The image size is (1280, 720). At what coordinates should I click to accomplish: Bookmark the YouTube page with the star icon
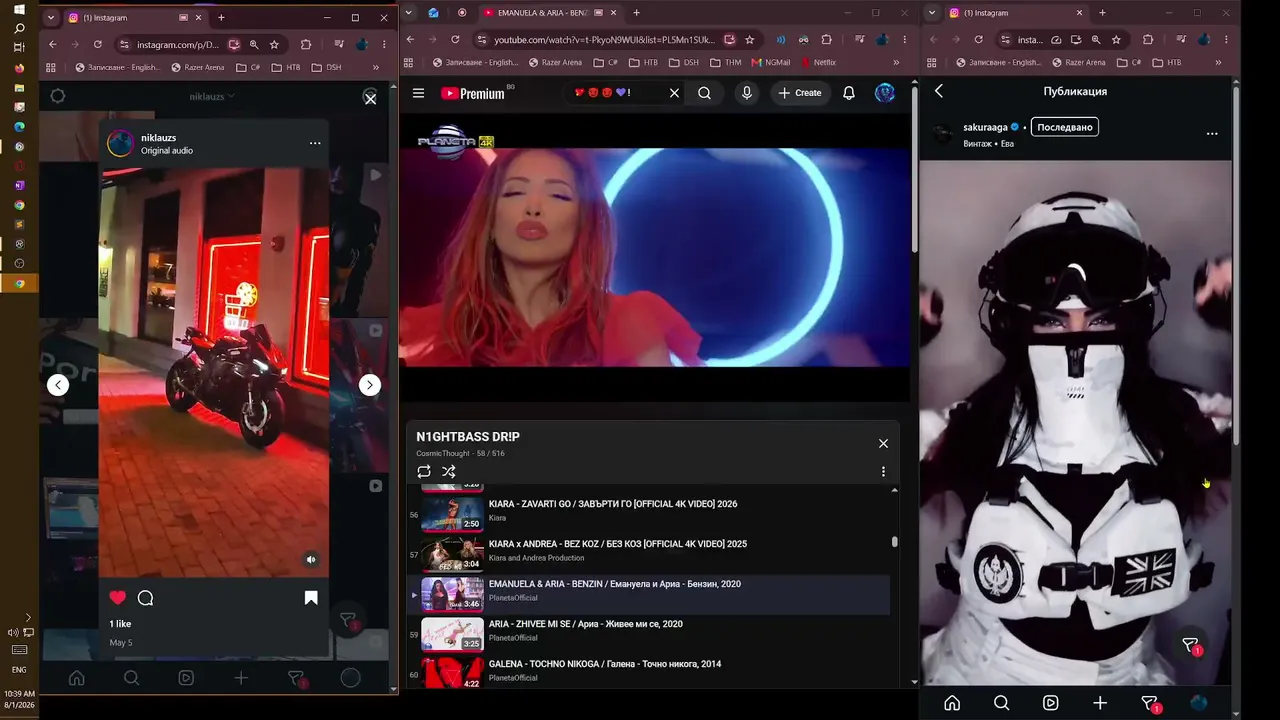click(x=749, y=40)
